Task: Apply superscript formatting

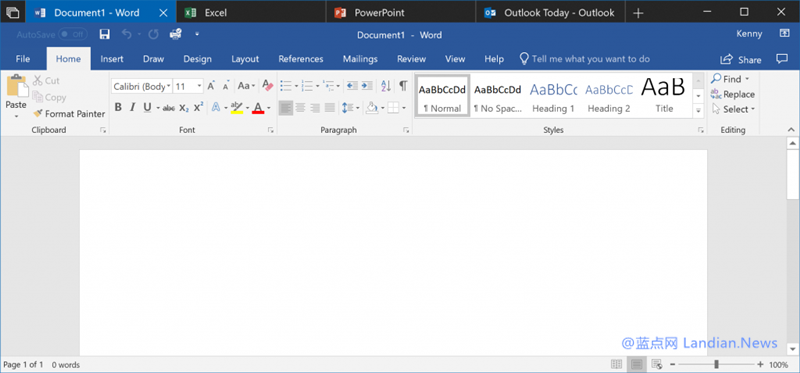Action: click(198, 107)
